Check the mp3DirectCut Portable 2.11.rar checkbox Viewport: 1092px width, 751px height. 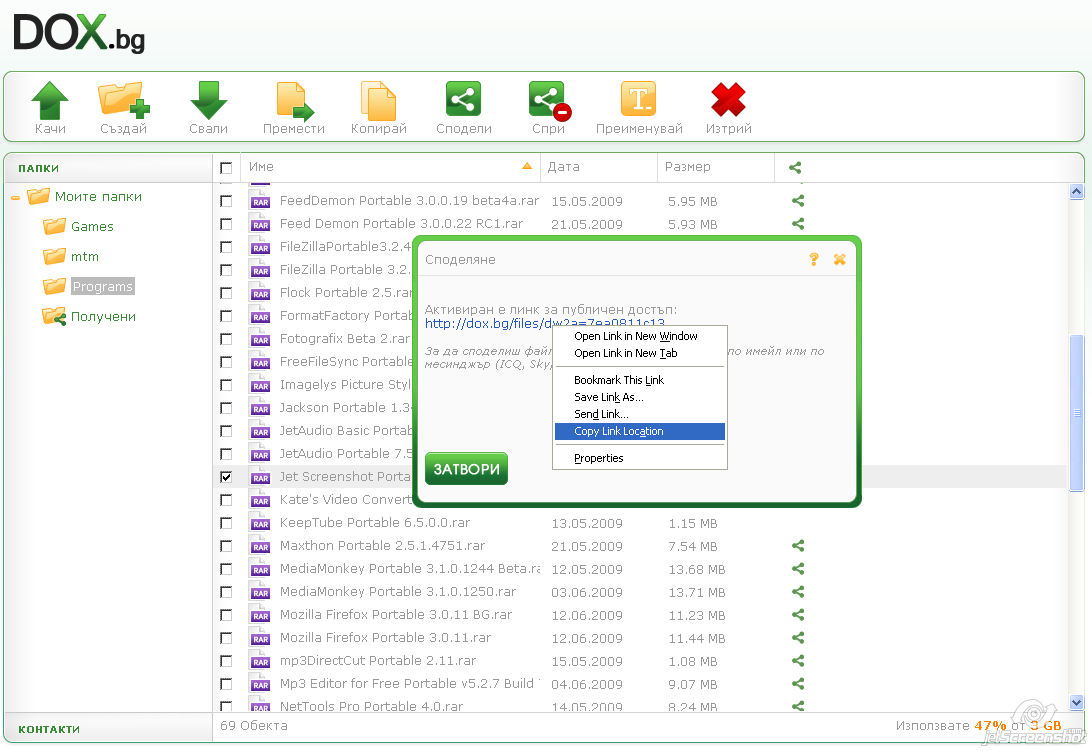click(226, 660)
